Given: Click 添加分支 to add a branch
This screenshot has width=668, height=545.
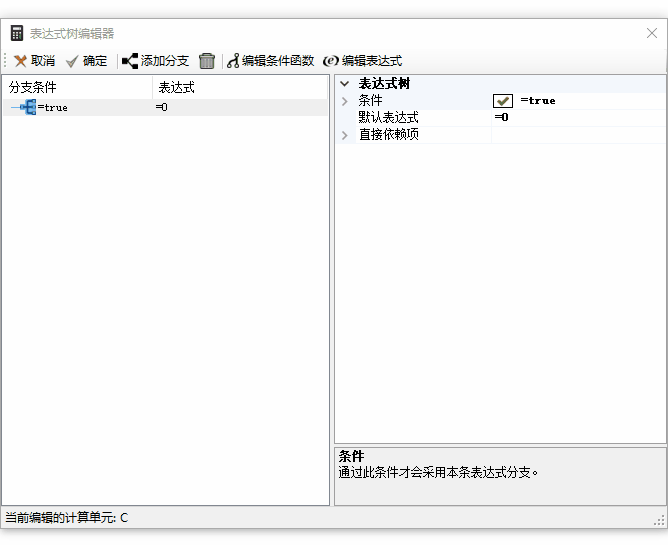Looking at the screenshot, I should click(x=155, y=61).
